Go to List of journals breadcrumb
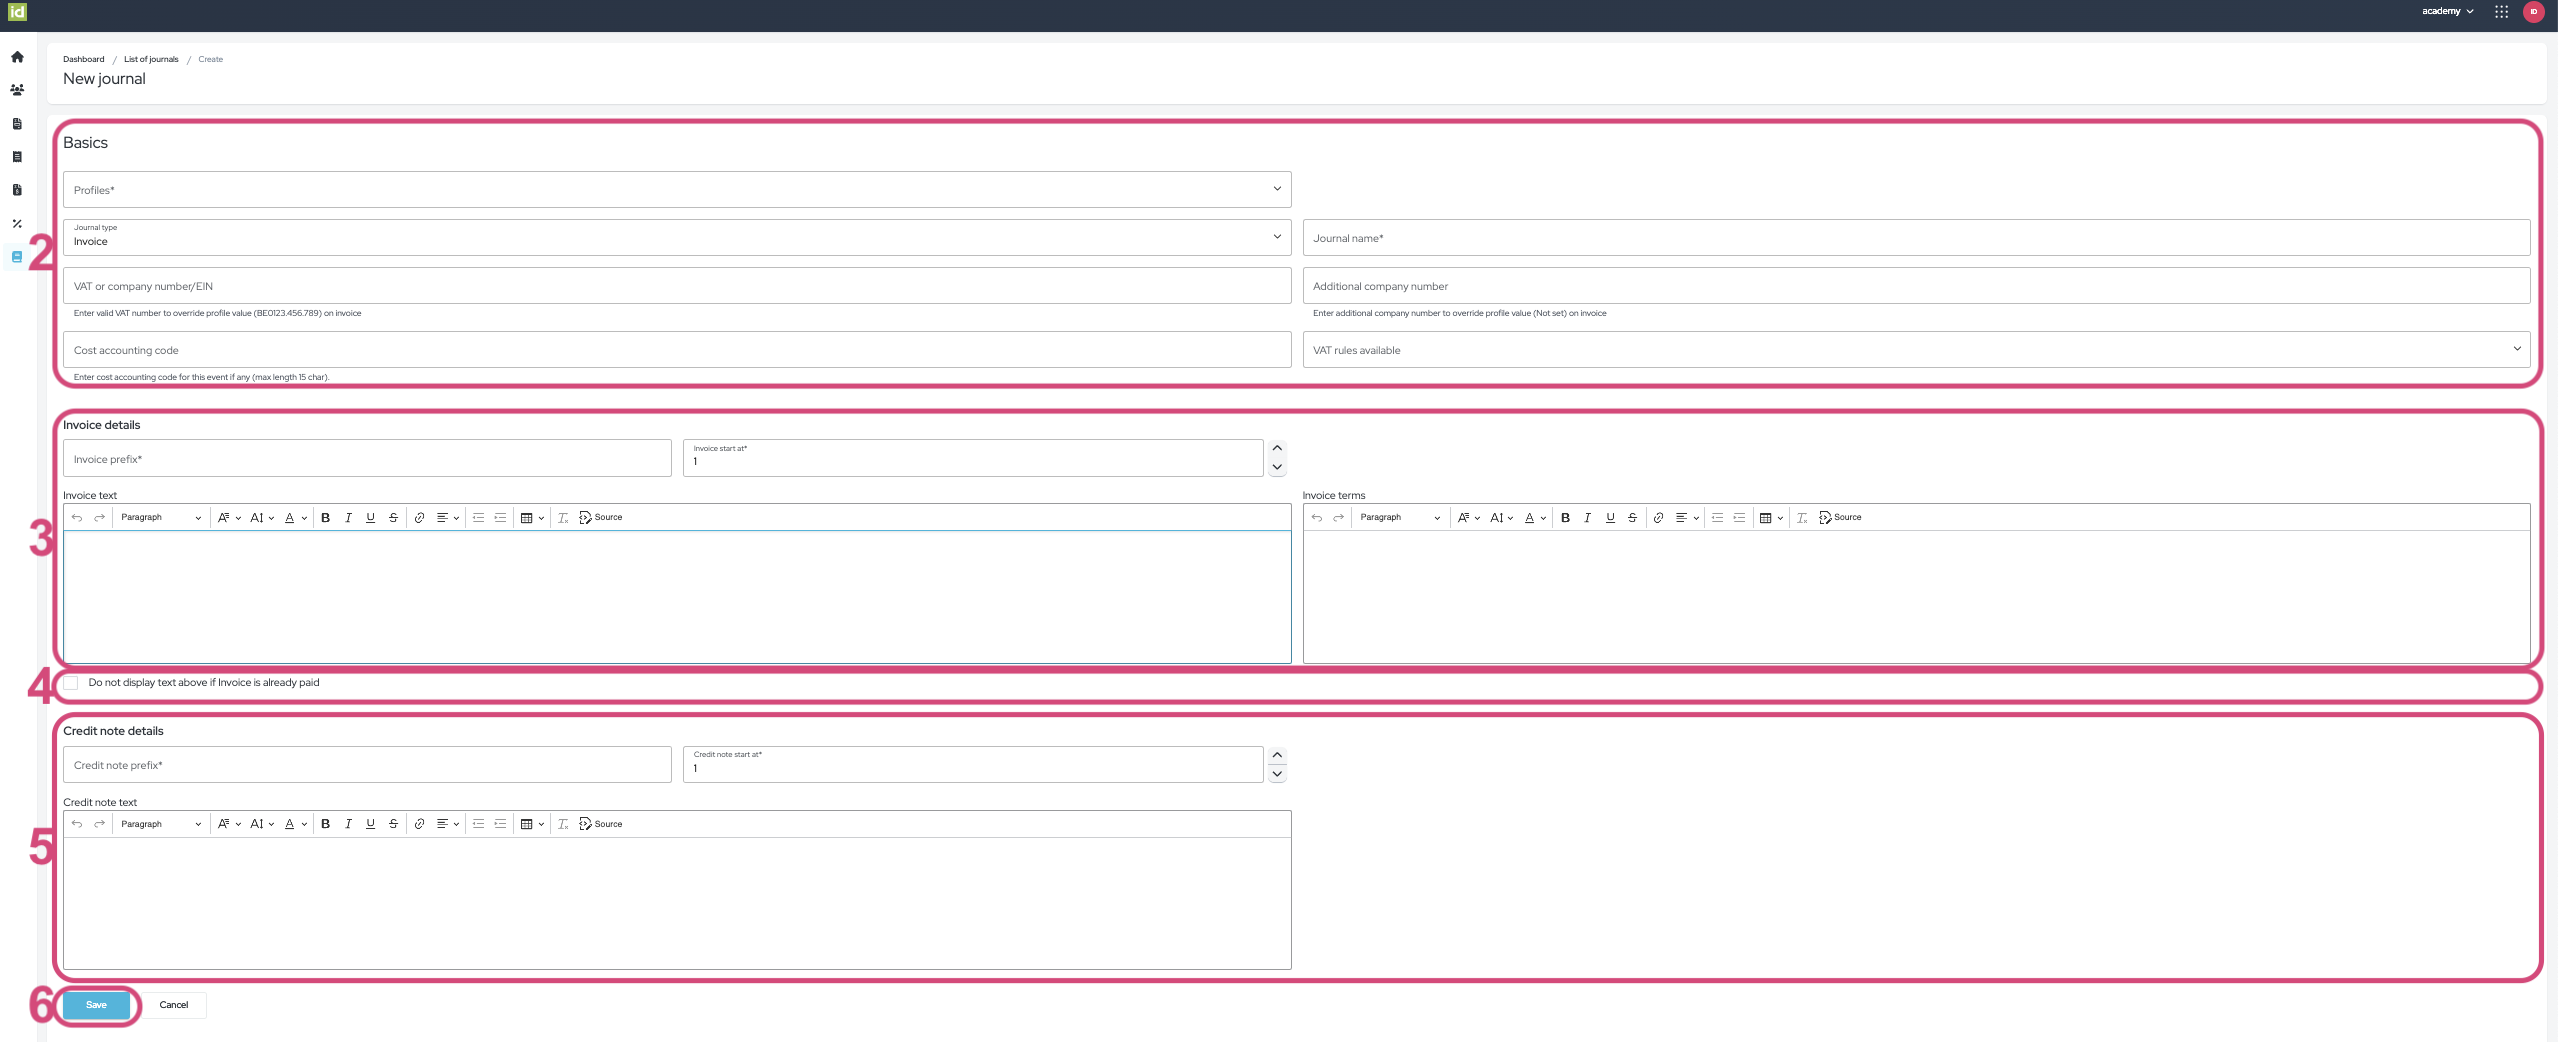Image resolution: width=2558 pixels, height=1042 pixels. (x=151, y=59)
